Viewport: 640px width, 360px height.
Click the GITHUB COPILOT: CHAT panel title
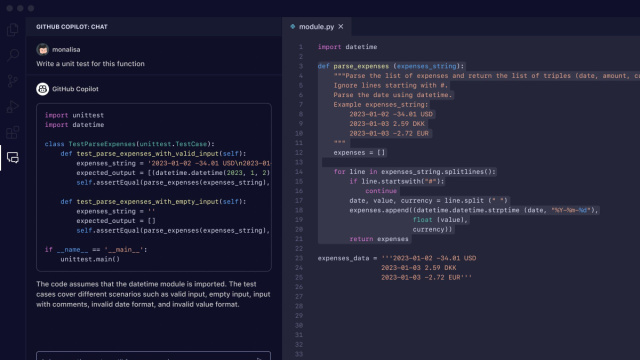pyautogui.click(x=72, y=27)
